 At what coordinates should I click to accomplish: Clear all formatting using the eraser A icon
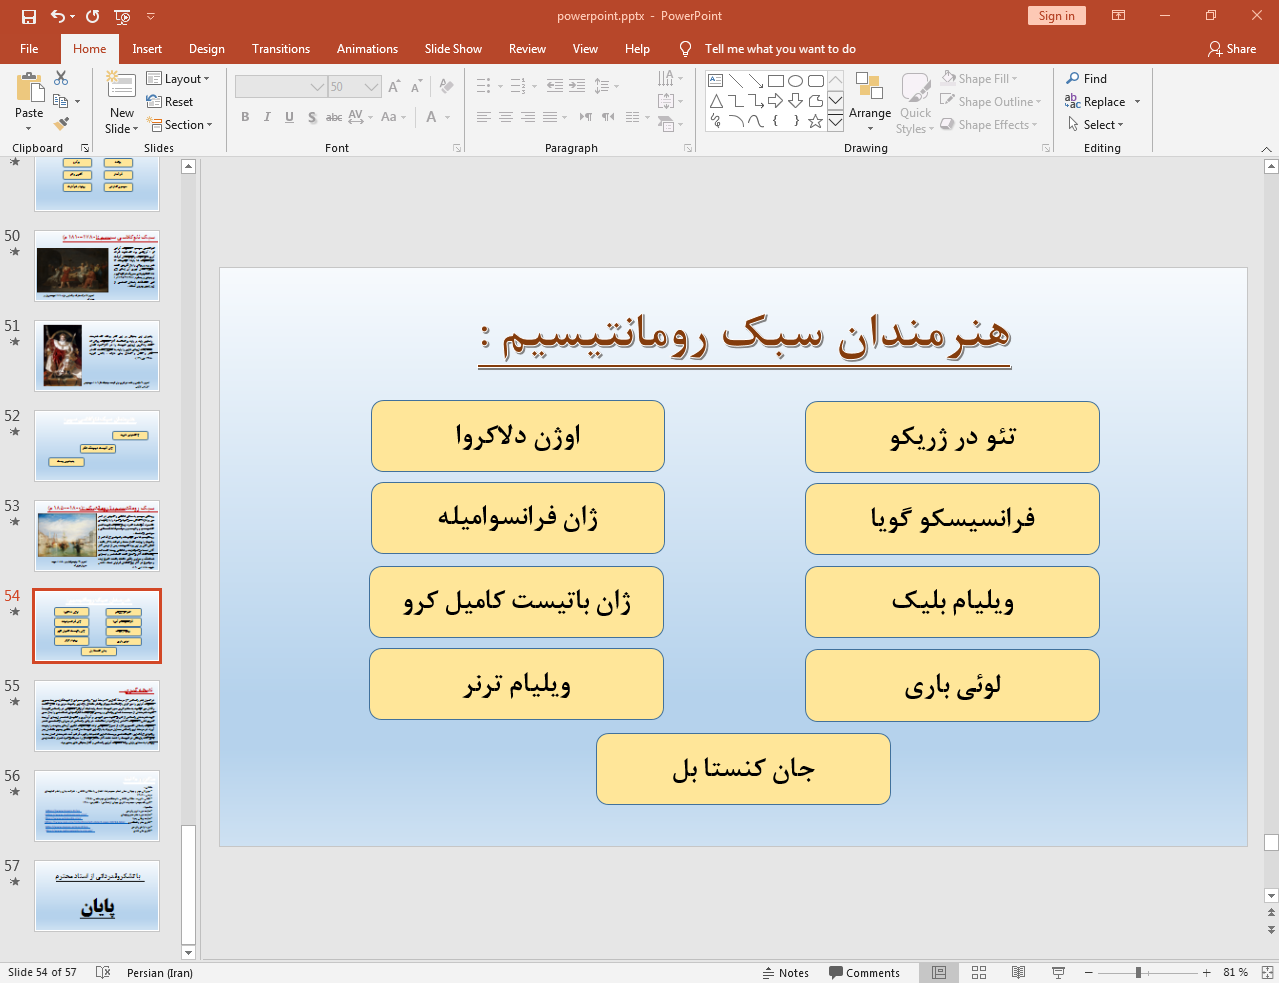(x=446, y=87)
